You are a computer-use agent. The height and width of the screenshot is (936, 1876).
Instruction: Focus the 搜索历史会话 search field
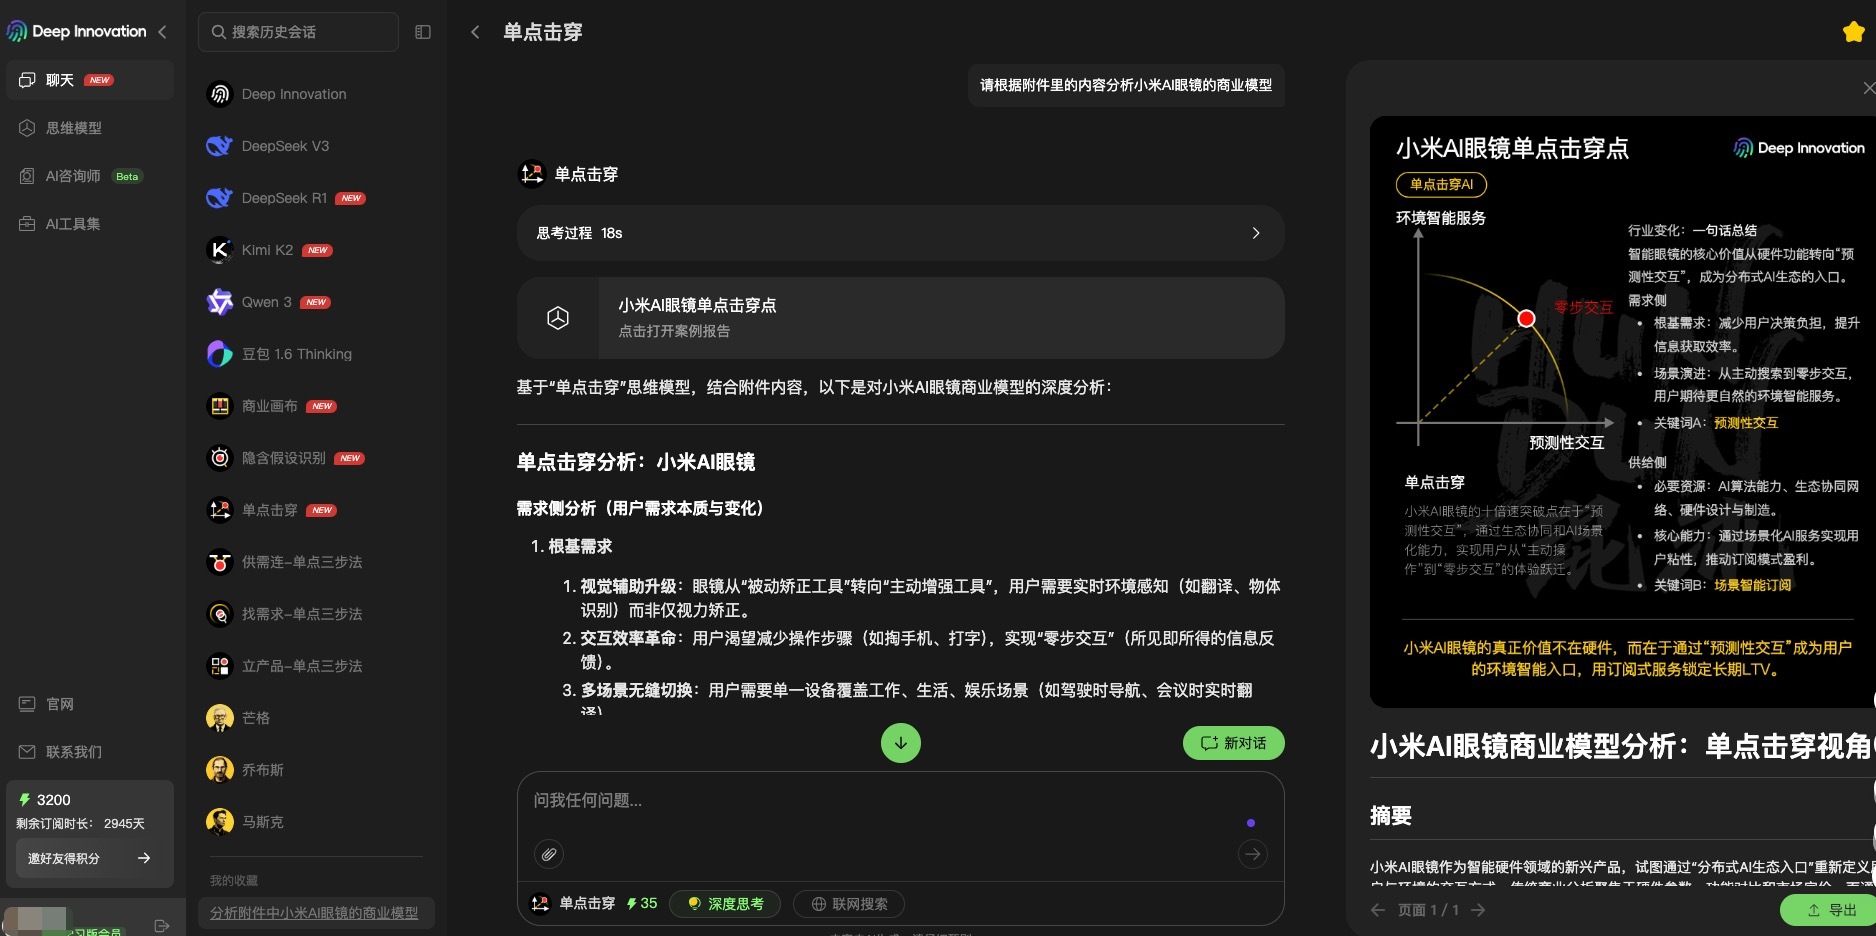point(298,32)
